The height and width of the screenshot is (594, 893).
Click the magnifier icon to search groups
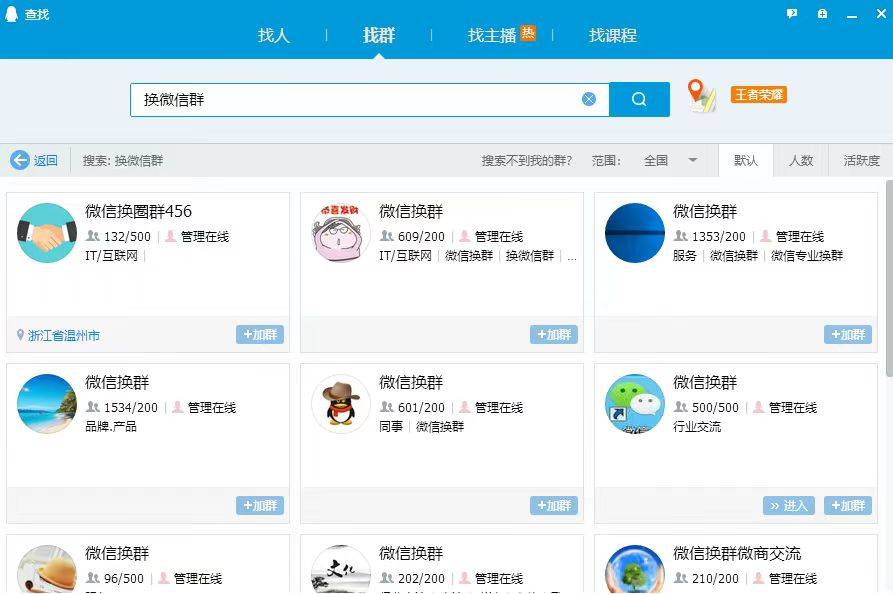639,98
